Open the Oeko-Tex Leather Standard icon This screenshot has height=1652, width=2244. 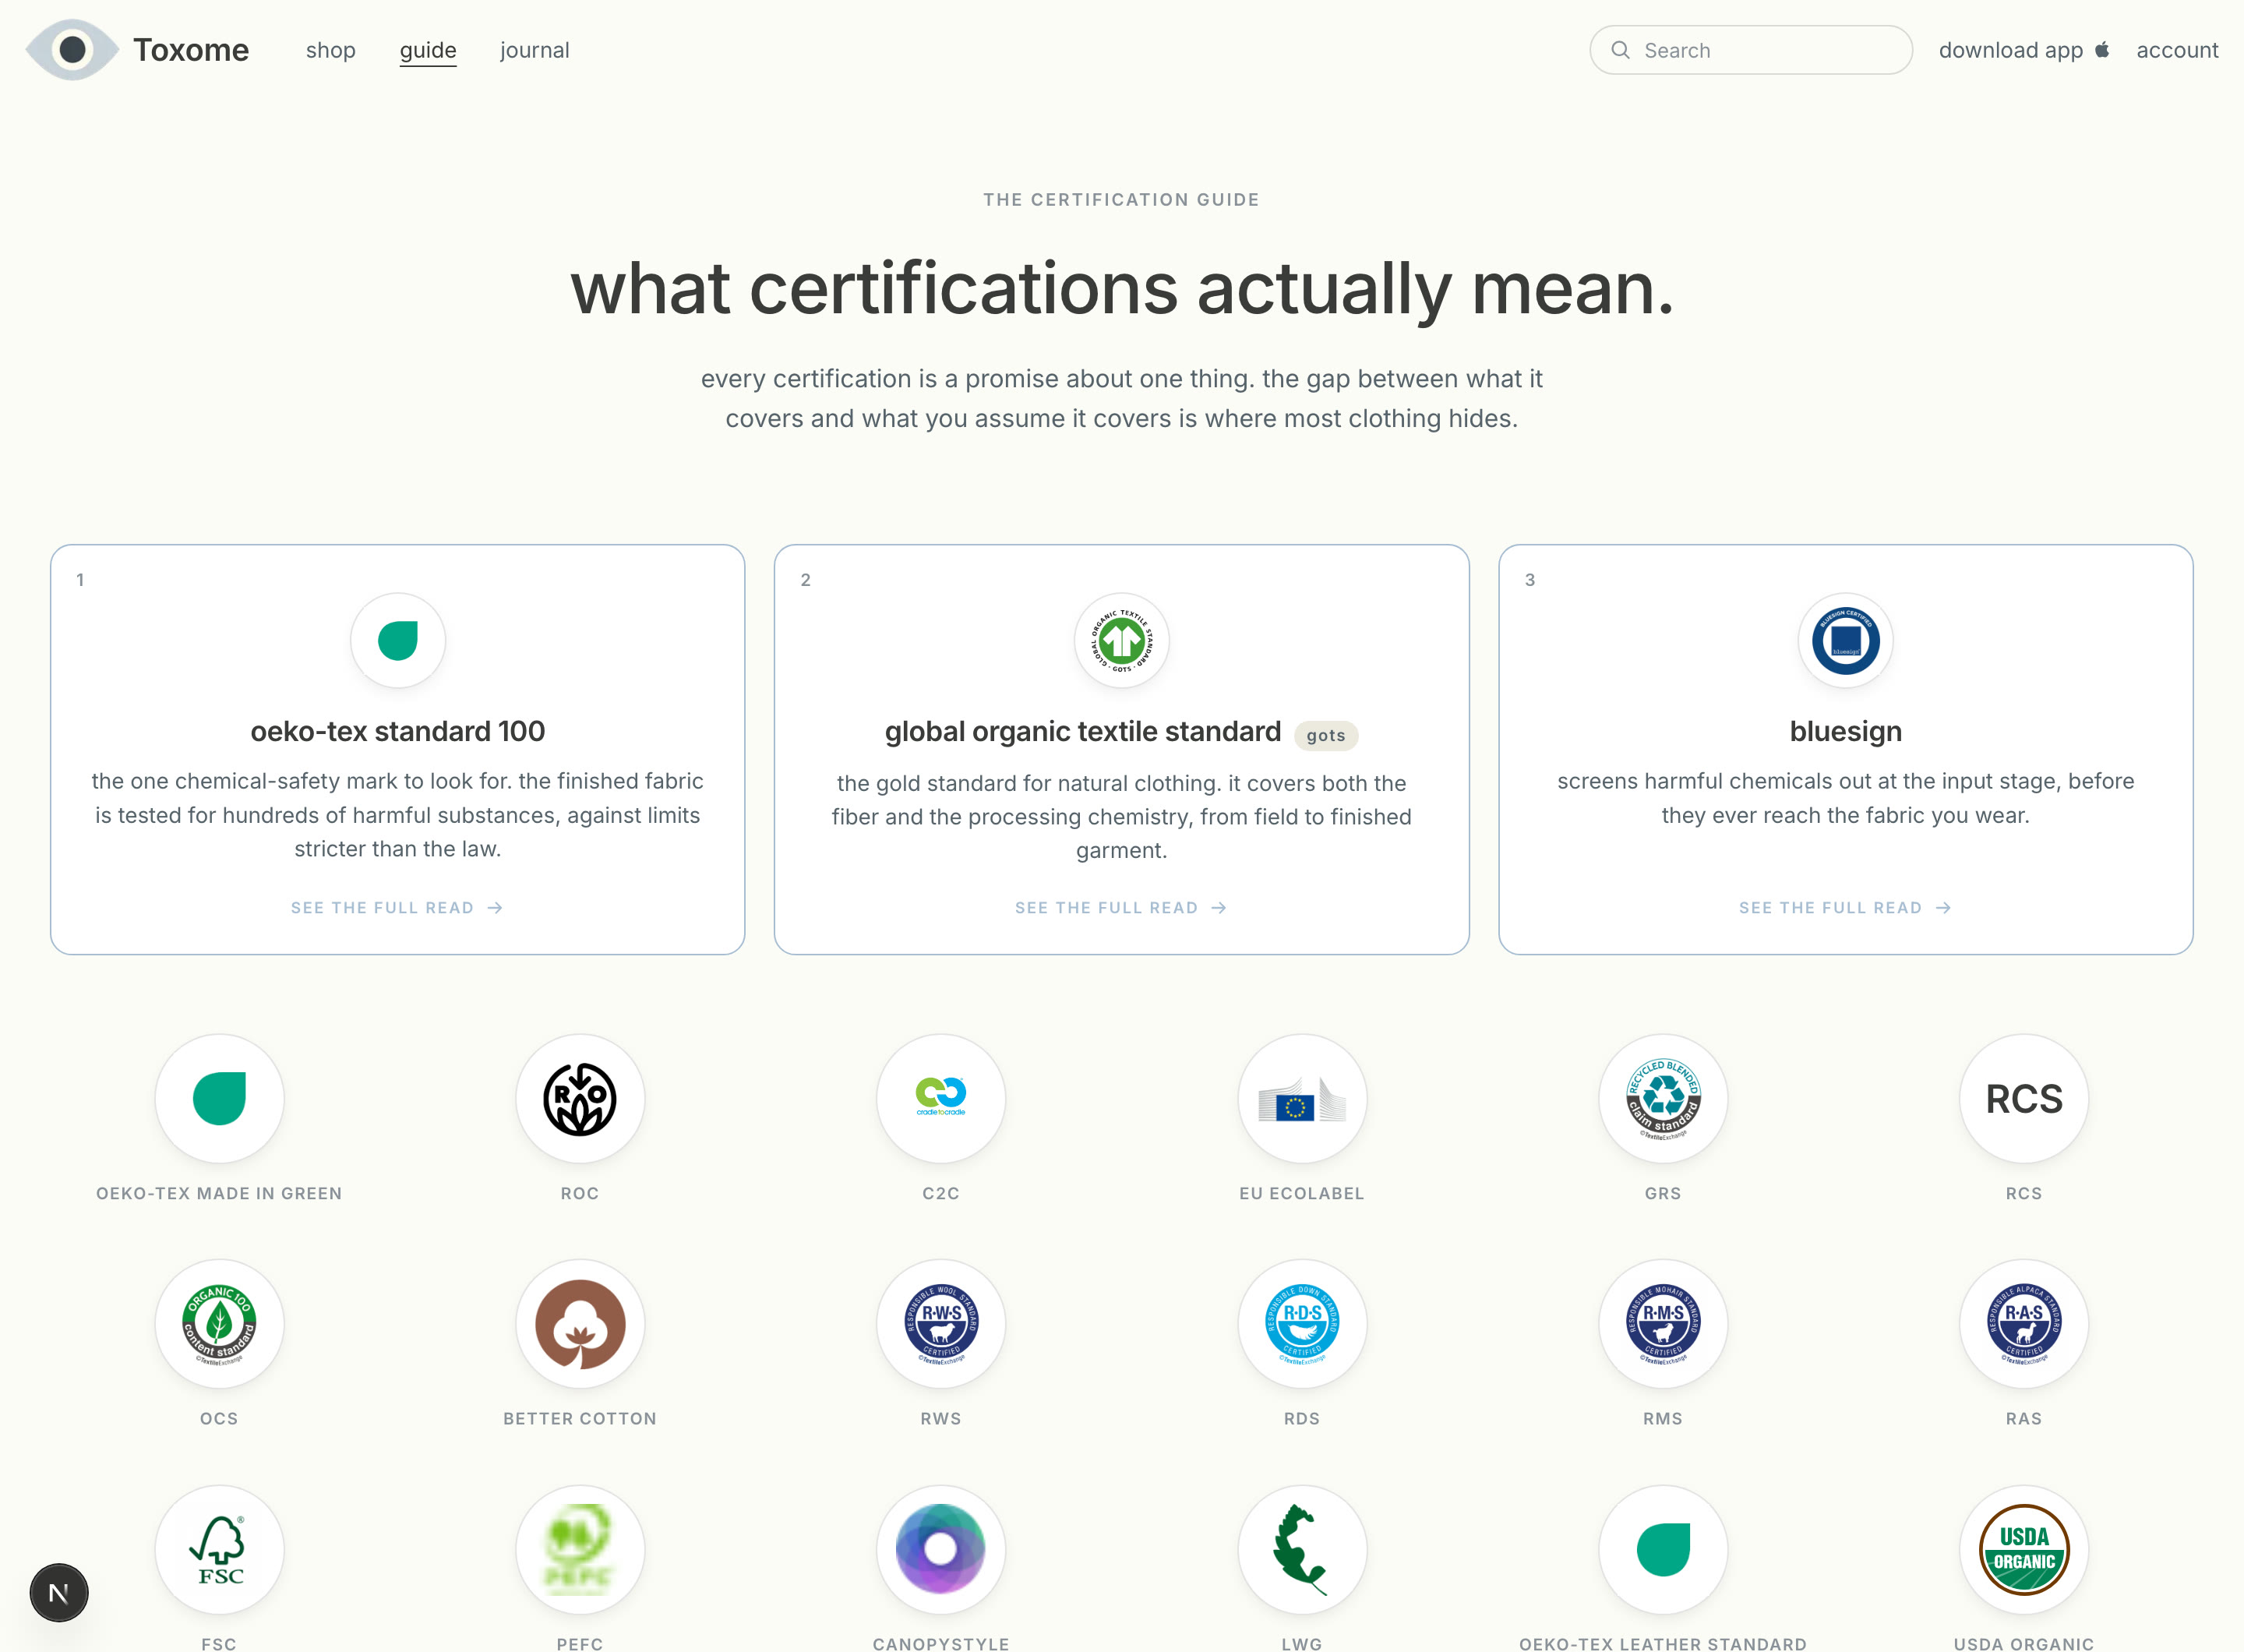(1663, 1550)
